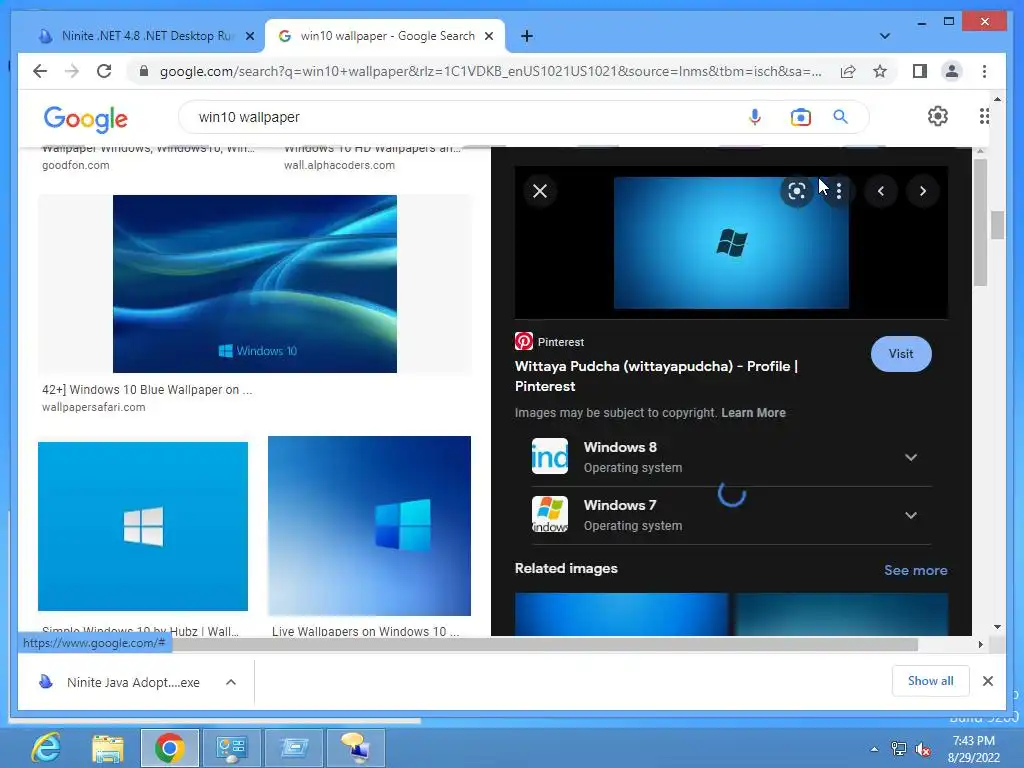Close the Ninite .NET tab
Screen dimensions: 1024x768
249,36
